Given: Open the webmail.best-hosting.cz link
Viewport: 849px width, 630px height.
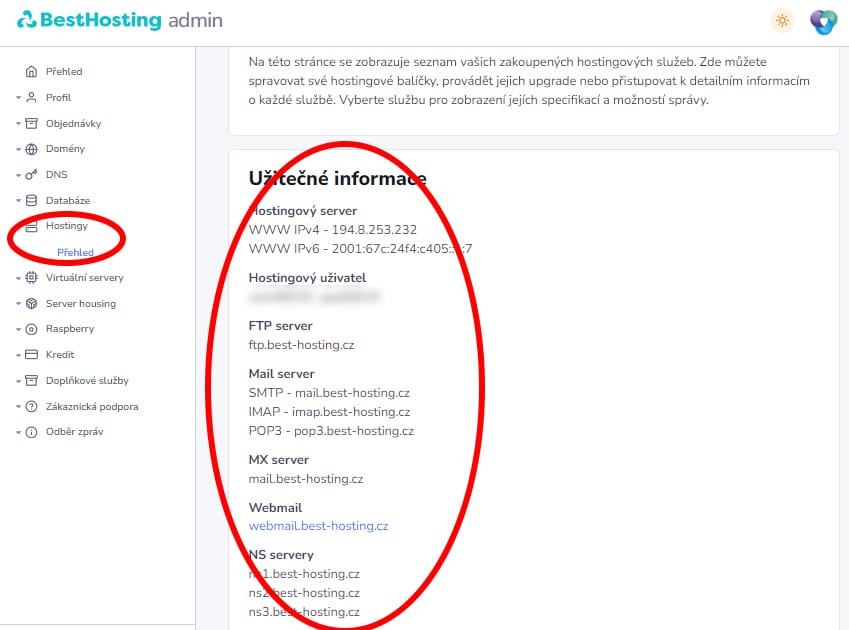Looking at the screenshot, I should pyautogui.click(x=318, y=526).
